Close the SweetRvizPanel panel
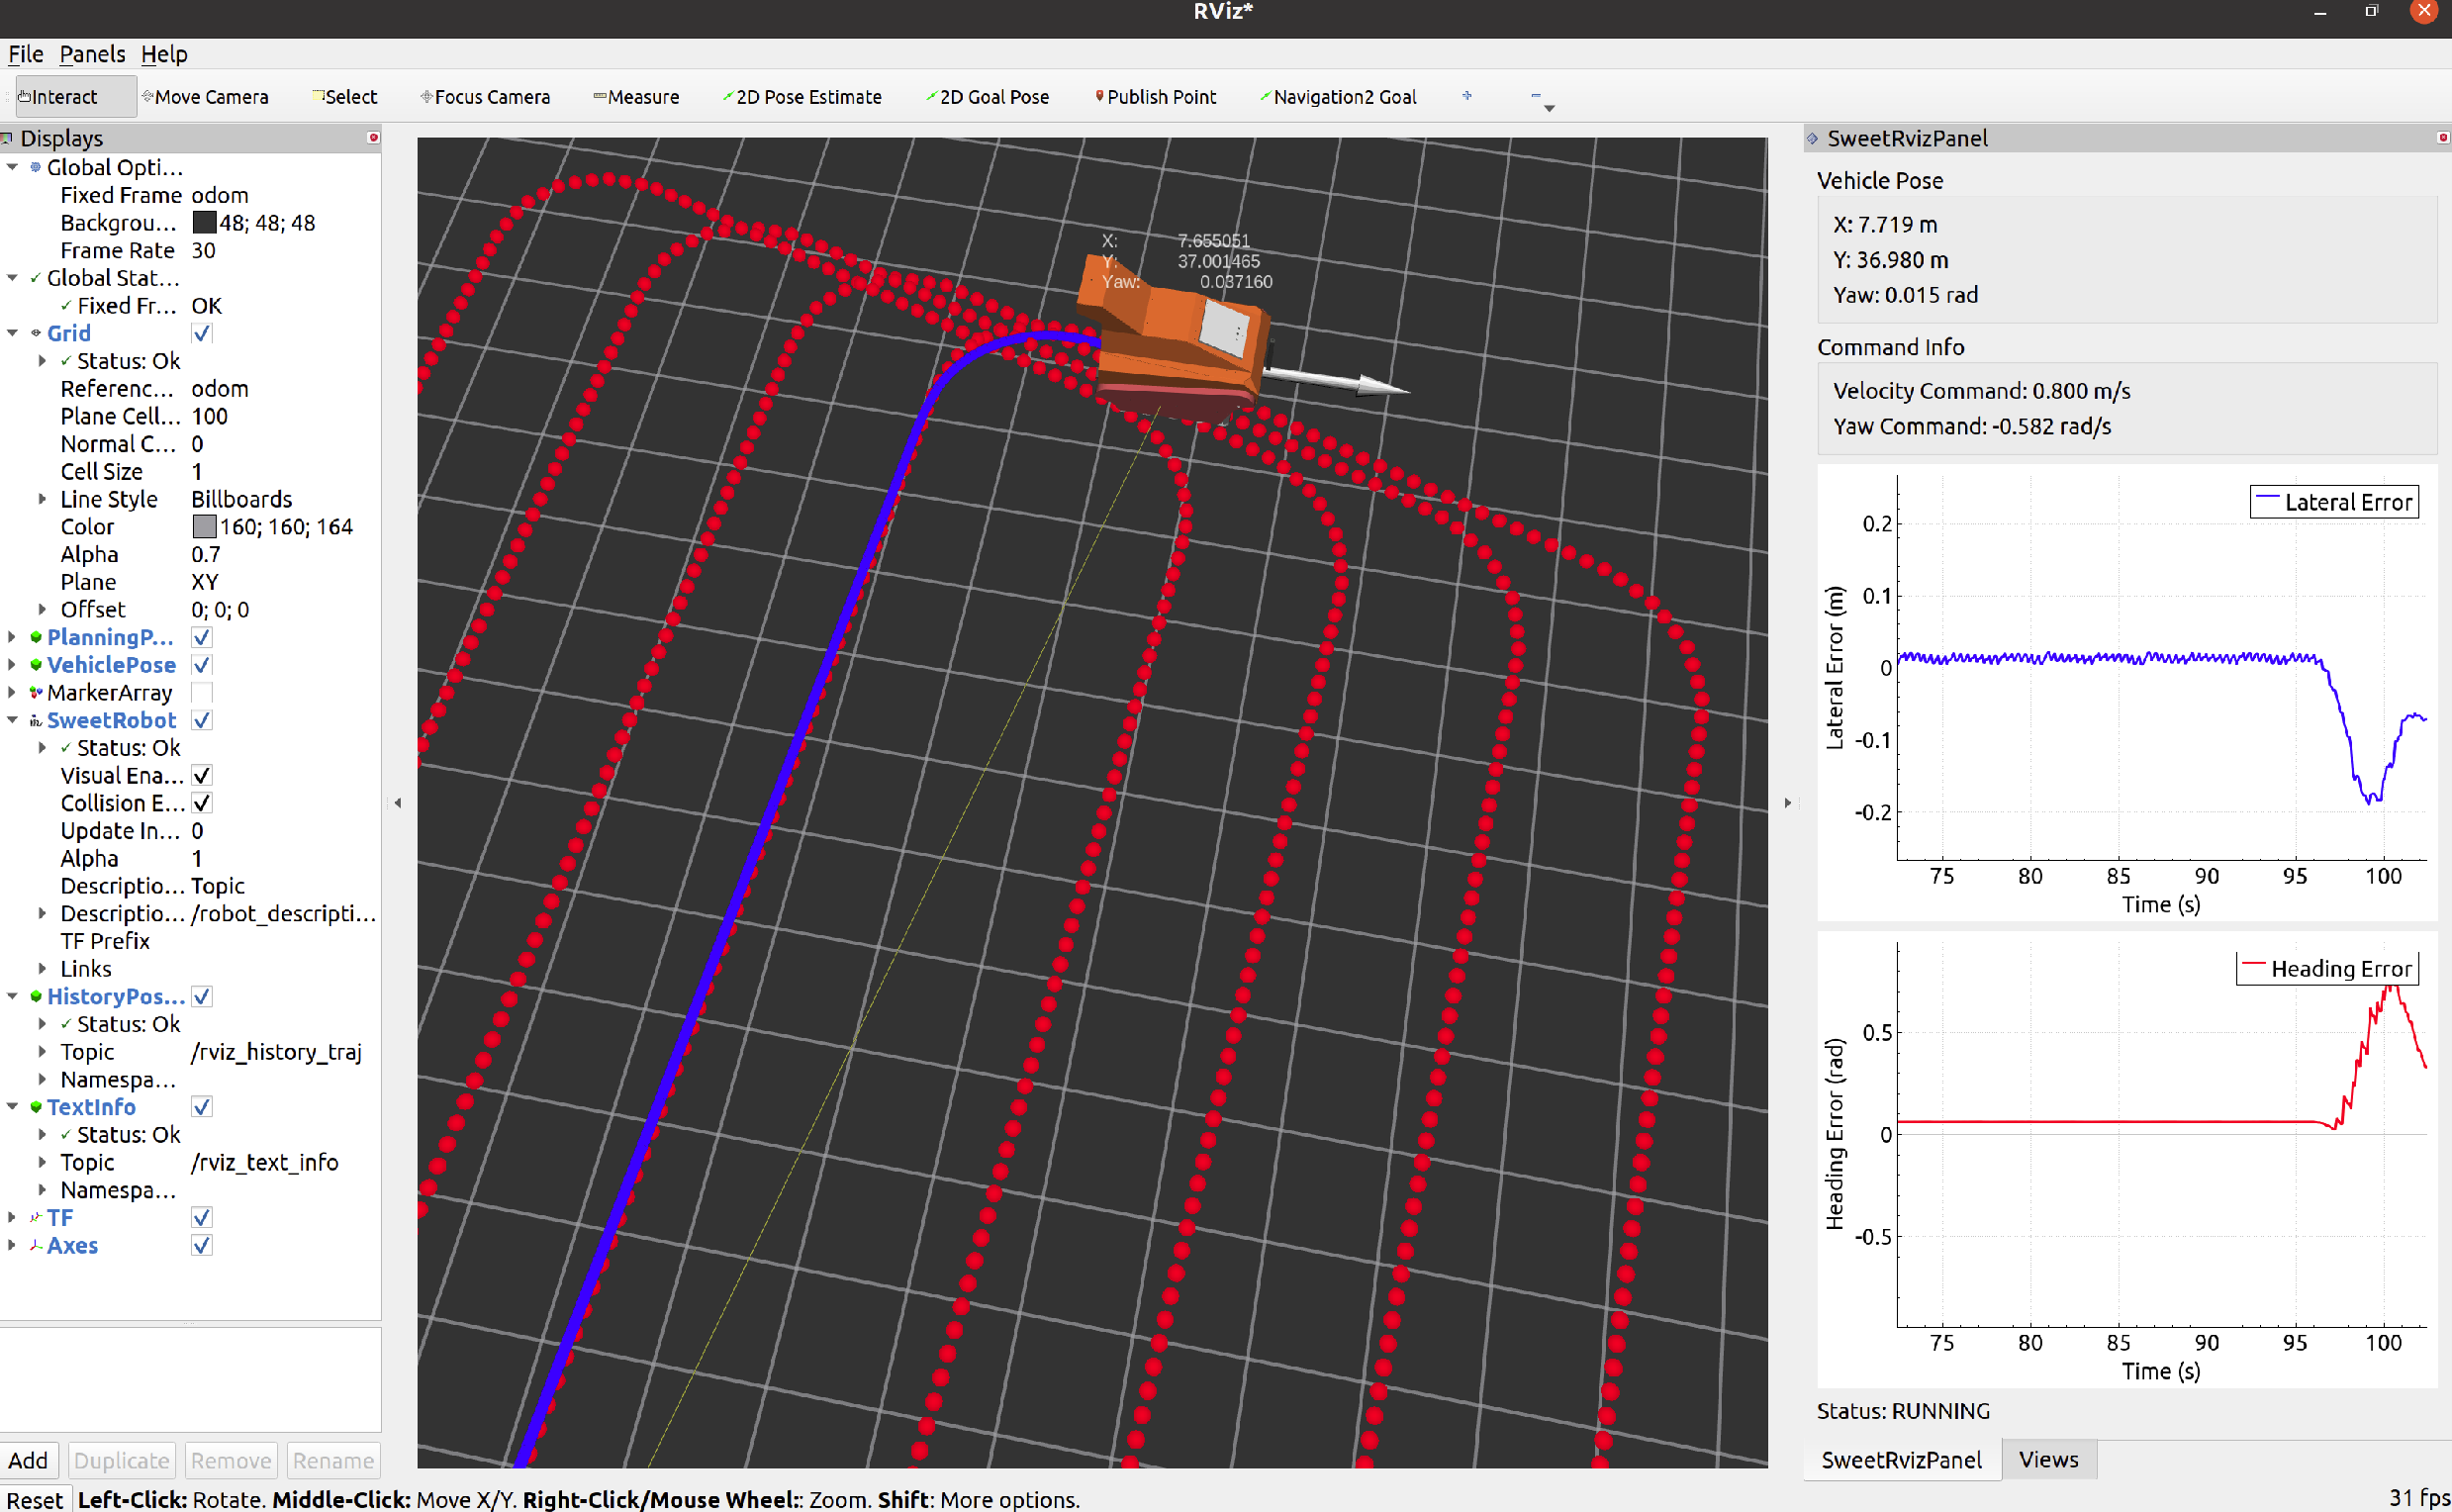This screenshot has height=1512, width=2452. pos(2443,138)
